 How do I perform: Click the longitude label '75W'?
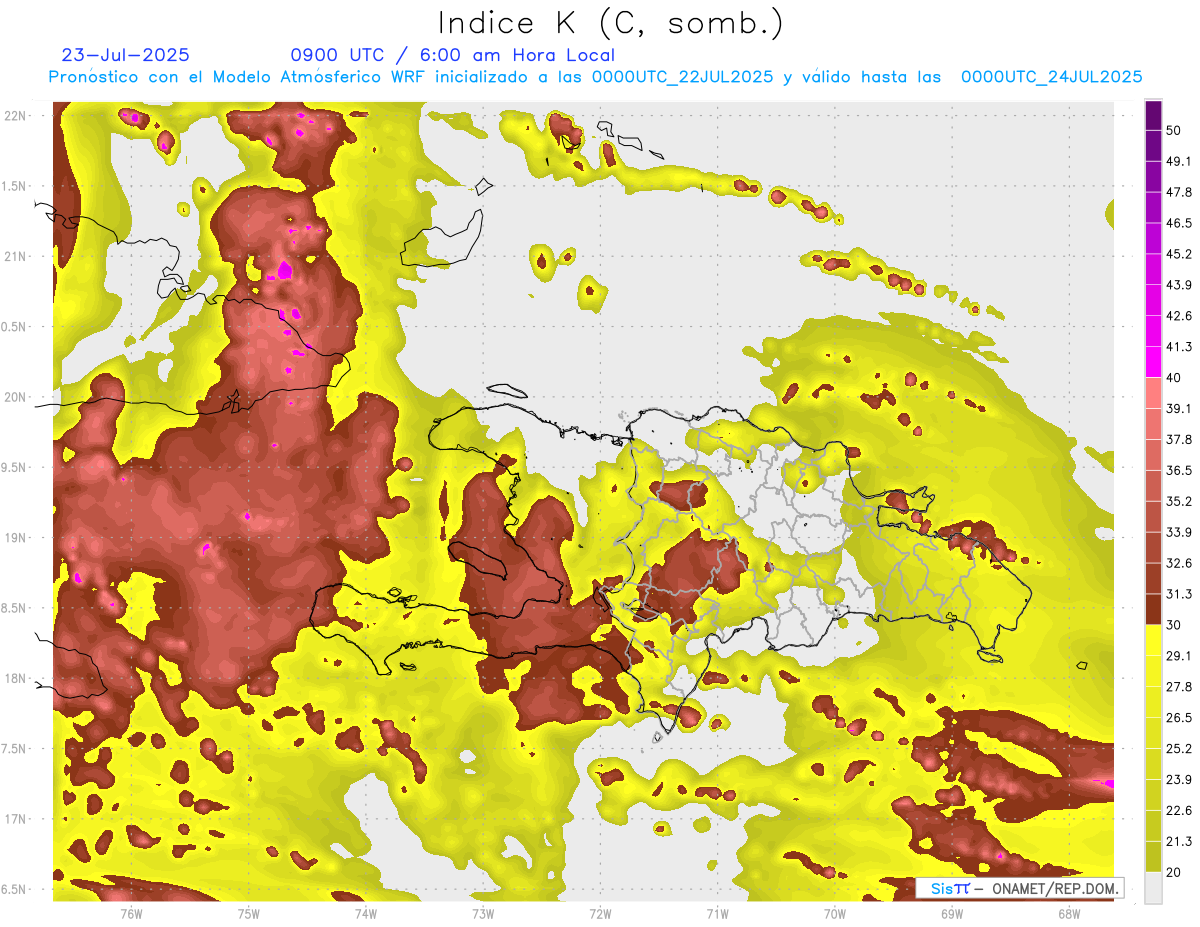coord(248,913)
